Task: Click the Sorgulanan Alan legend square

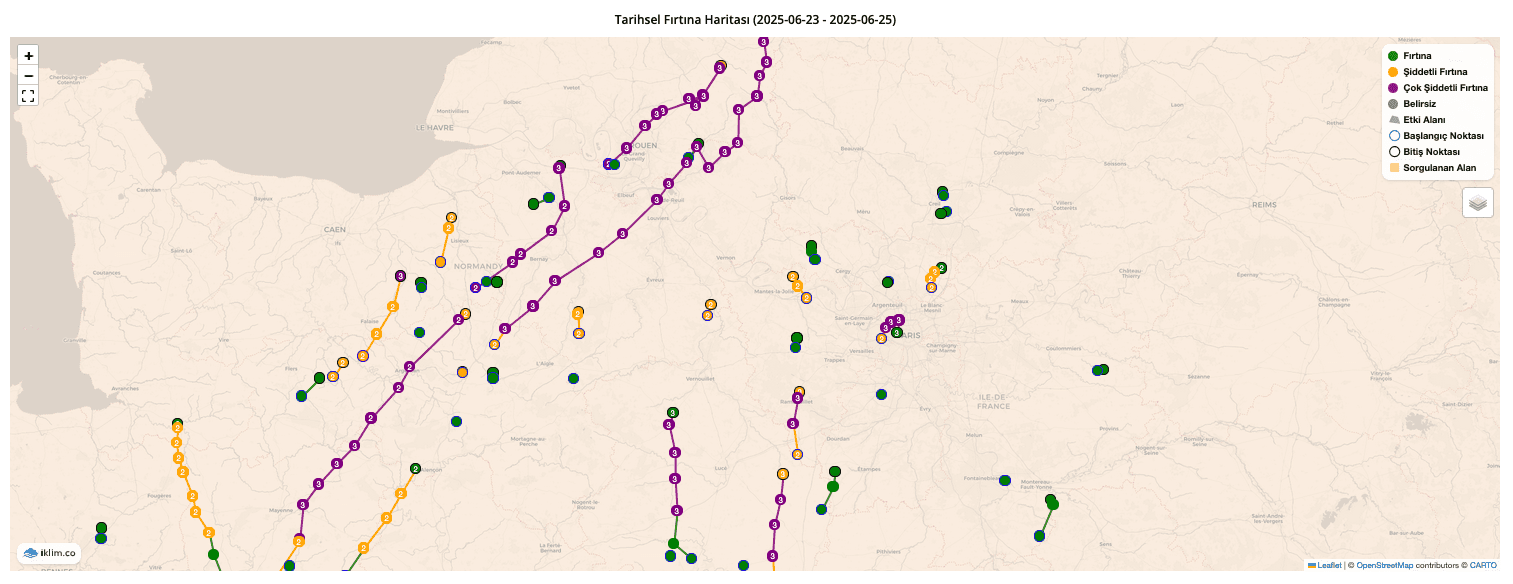Action: [1393, 168]
